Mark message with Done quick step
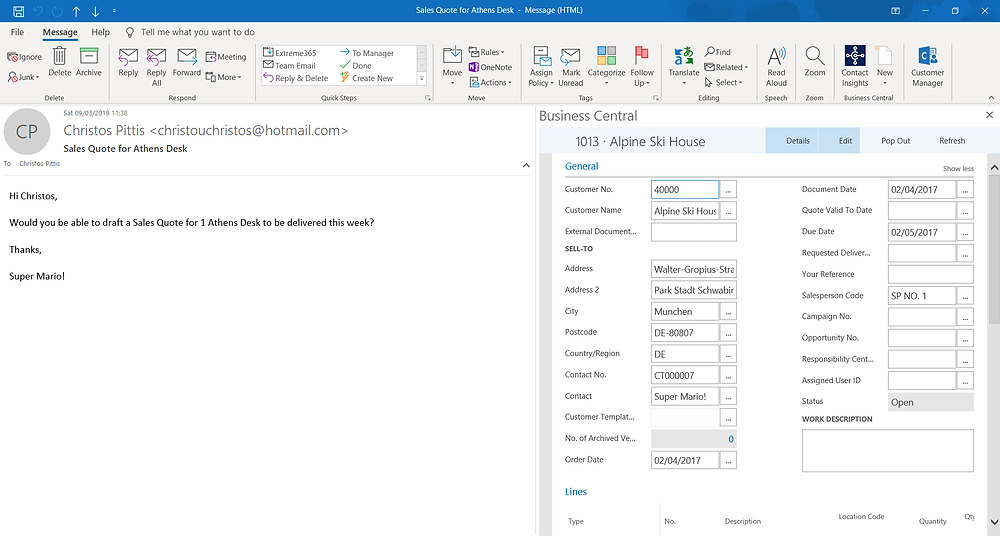1000x536 pixels. tap(356, 65)
